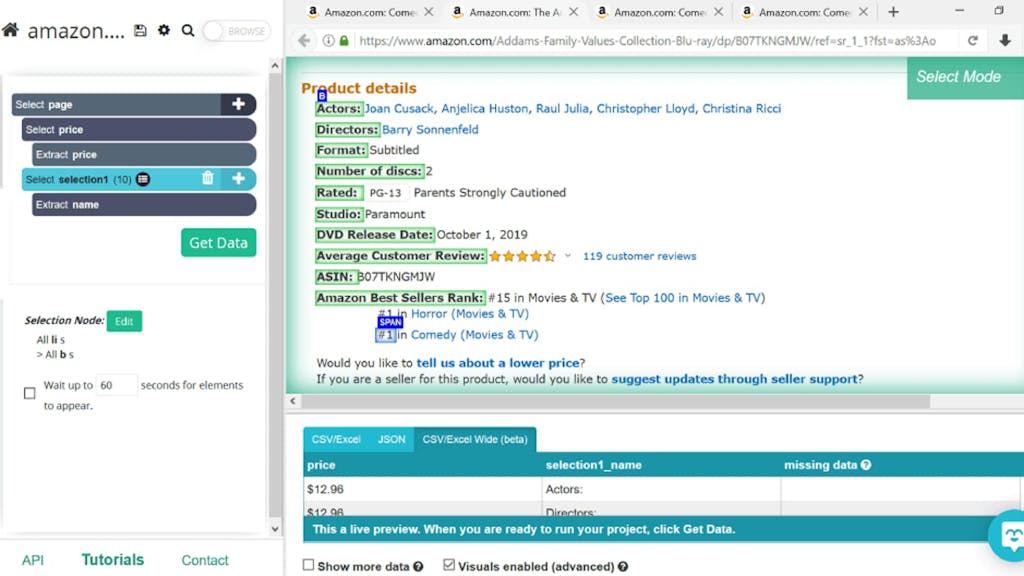
Task: Open help for Visuals enabled option
Action: pos(623,567)
